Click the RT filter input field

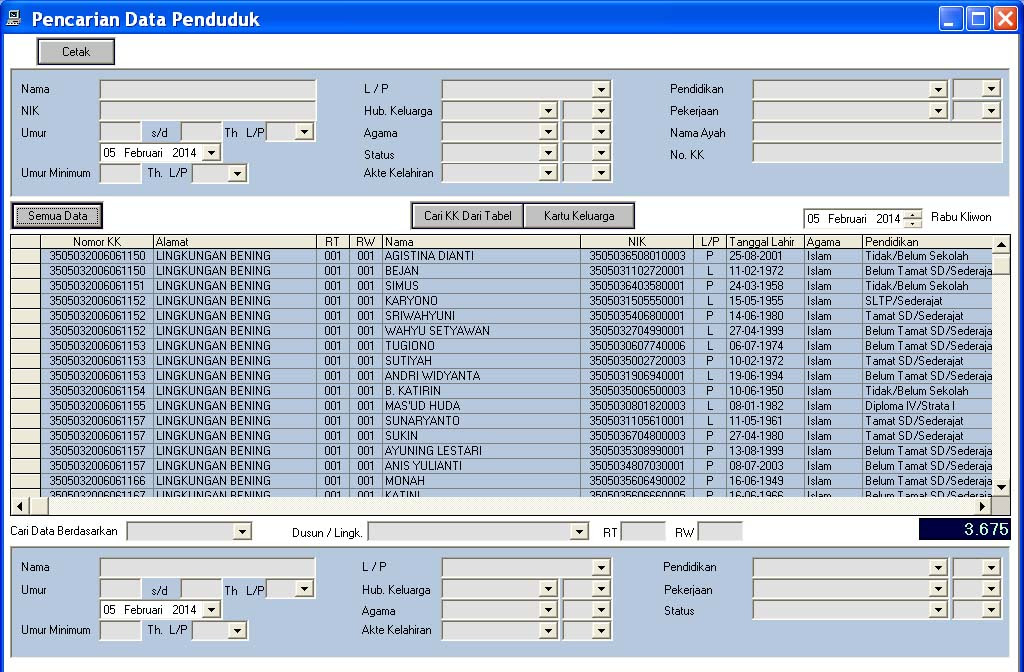coord(643,532)
